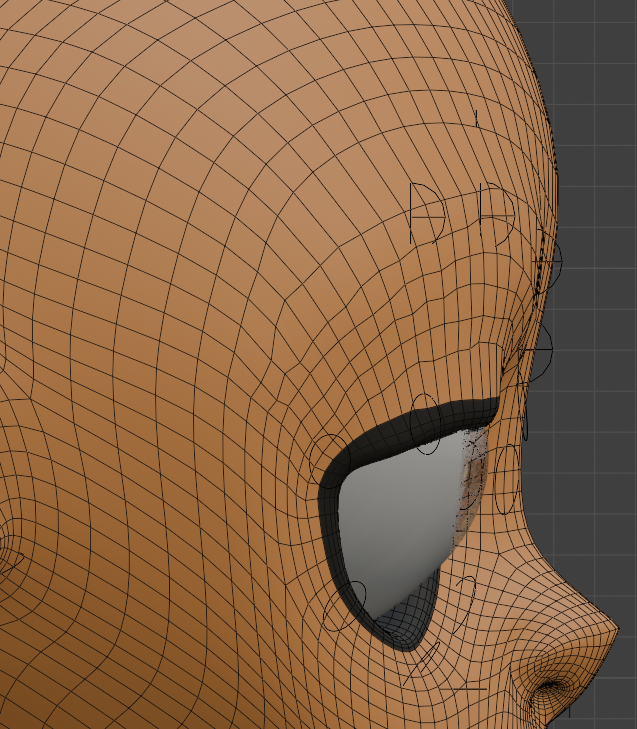The height and width of the screenshot is (729, 637).
Task: Click the middle D-shaped eyebrow control
Action: (x=495, y=213)
